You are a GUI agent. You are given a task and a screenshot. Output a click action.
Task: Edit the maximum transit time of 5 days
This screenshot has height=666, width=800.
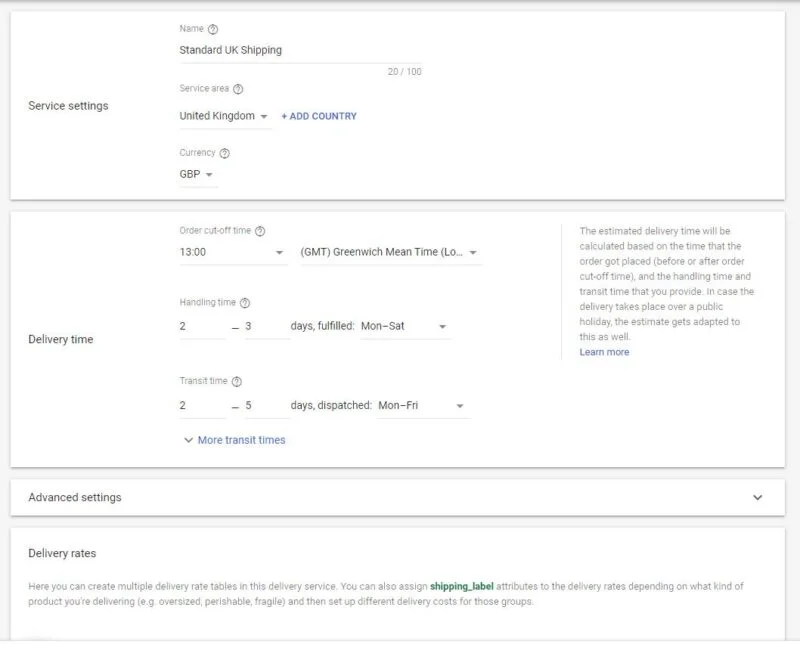point(249,406)
